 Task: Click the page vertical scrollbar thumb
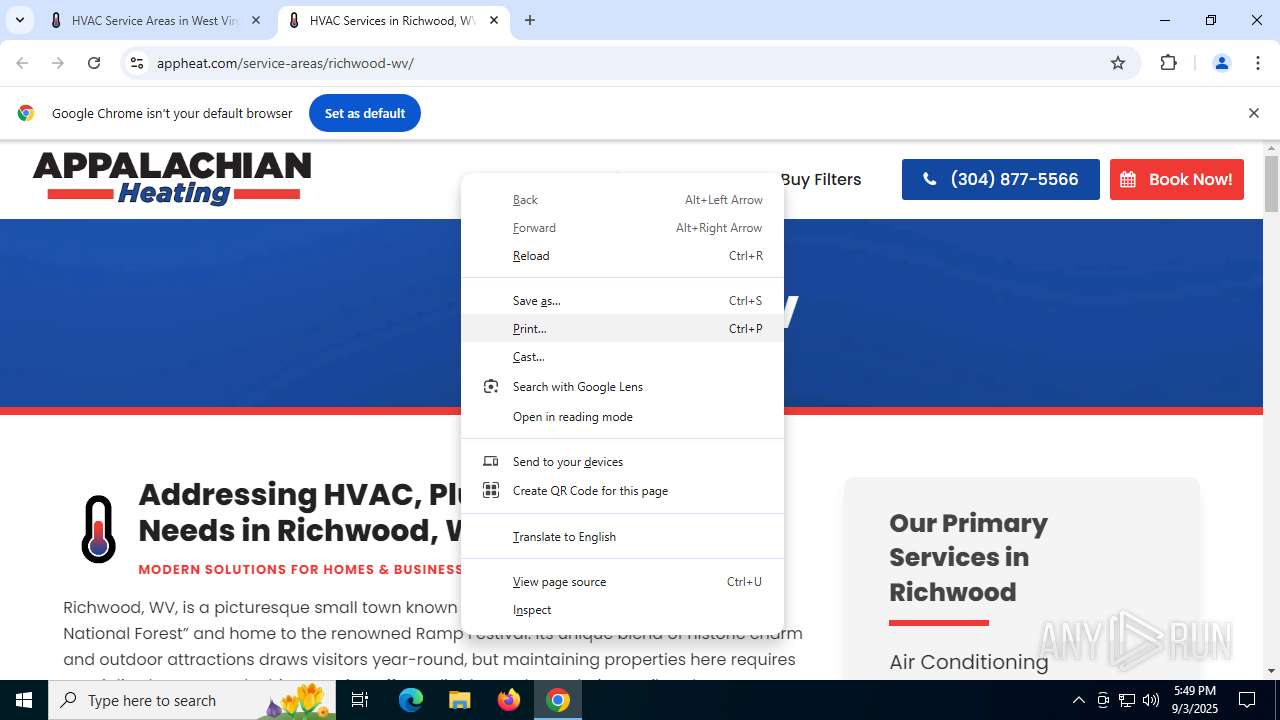pos(1271,184)
